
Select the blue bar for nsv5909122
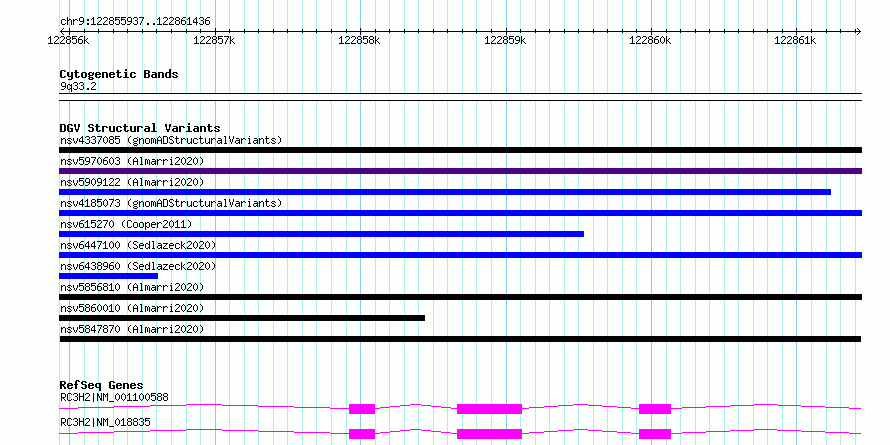tap(445, 192)
